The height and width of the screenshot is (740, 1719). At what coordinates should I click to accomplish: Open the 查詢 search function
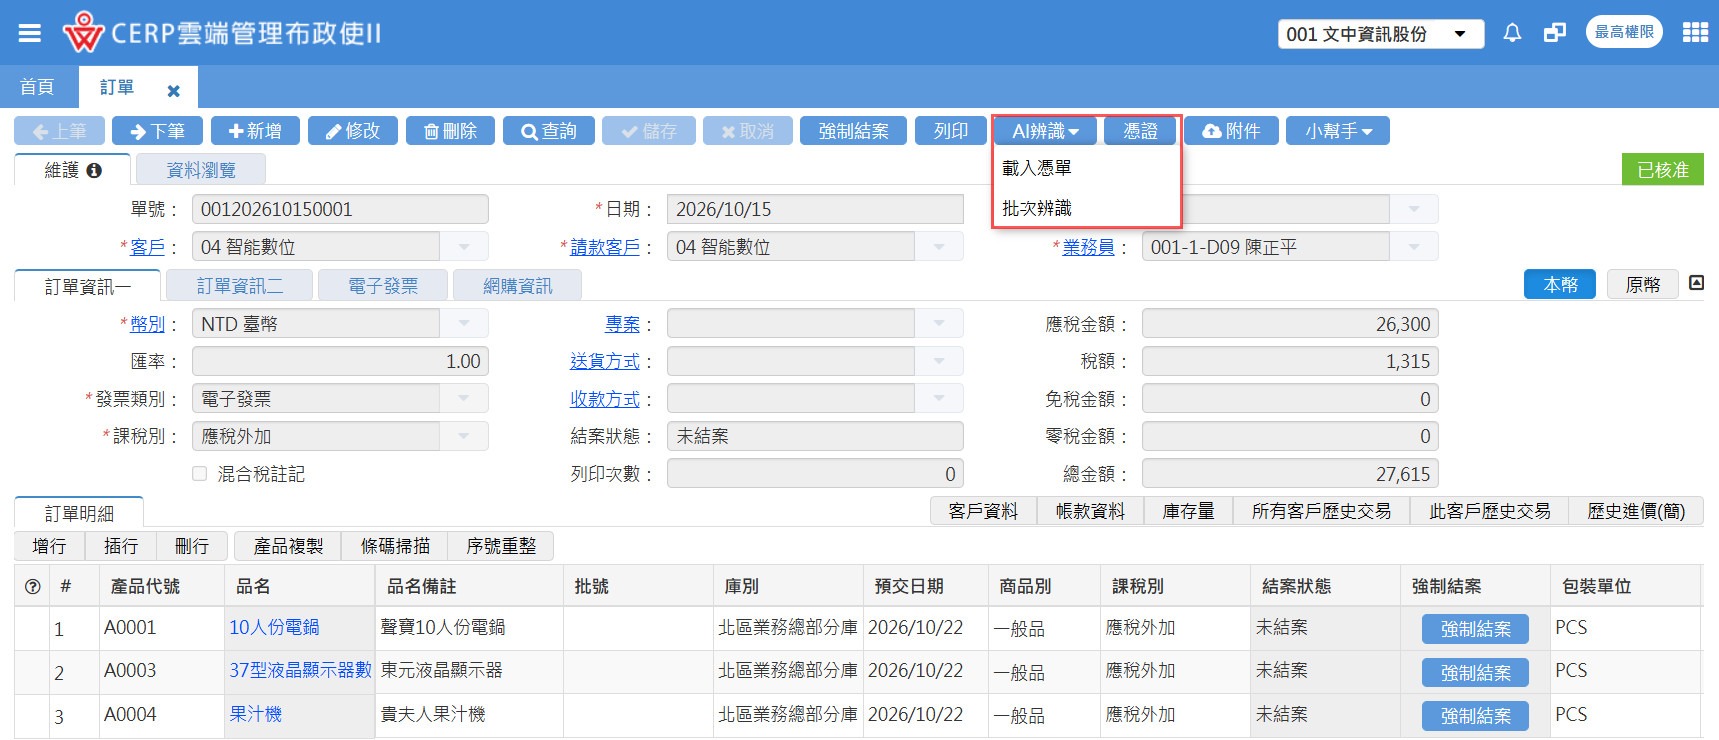(549, 131)
